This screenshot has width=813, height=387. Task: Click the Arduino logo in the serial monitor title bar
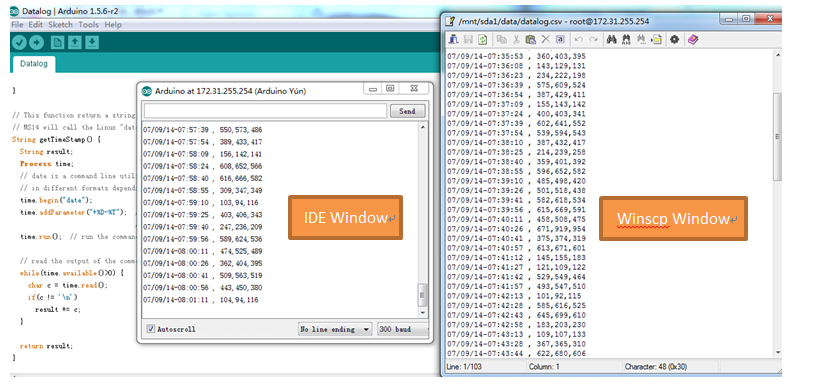pyautogui.click(x=147, y=91)
